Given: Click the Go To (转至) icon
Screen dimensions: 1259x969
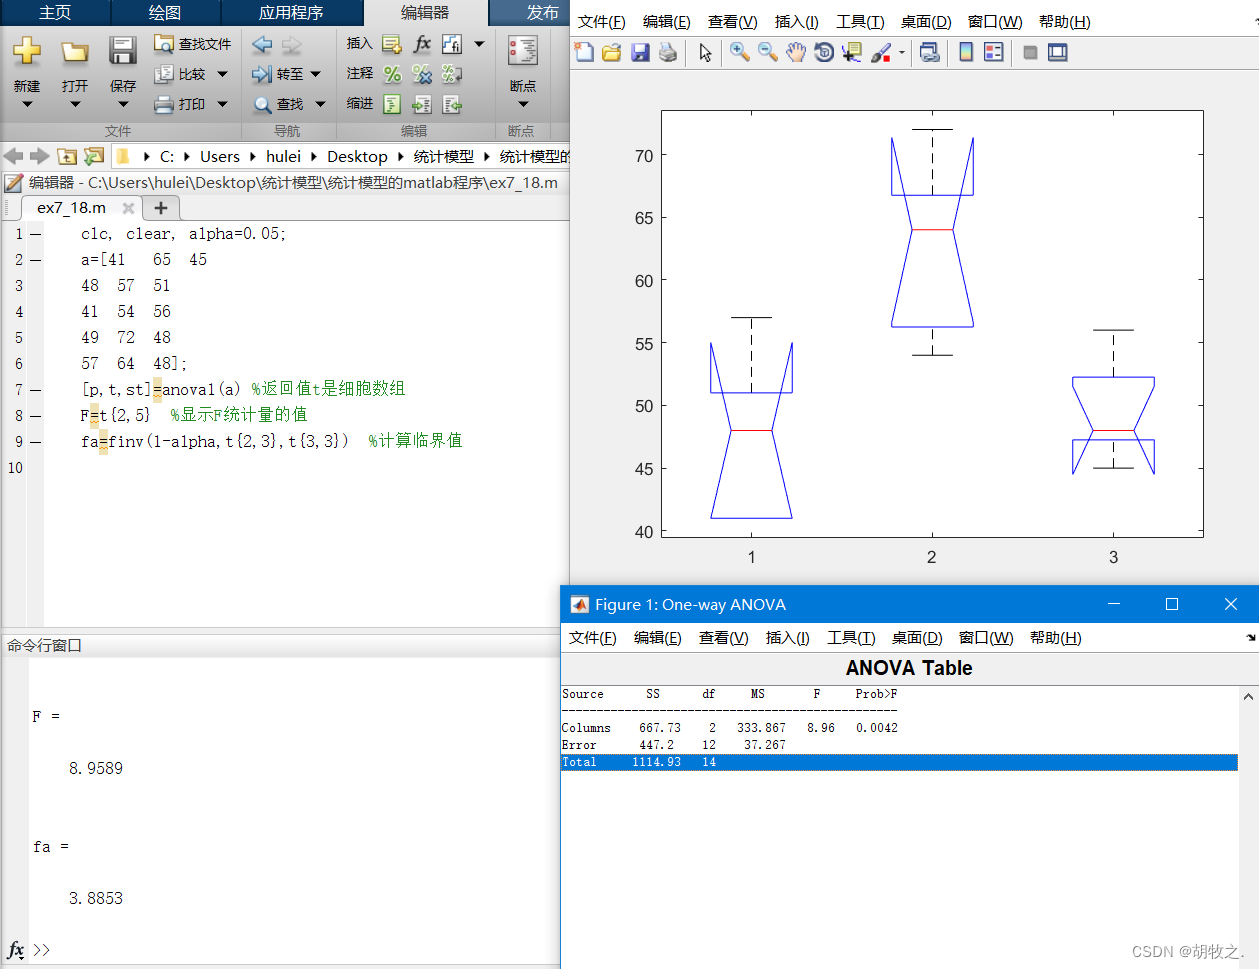Looking at the screenshot, I should point(262,74).
